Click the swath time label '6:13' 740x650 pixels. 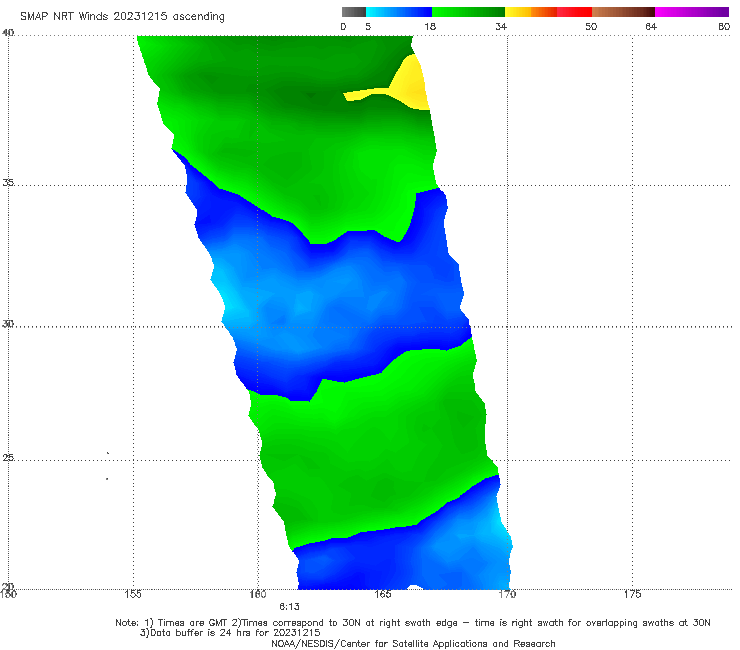pos(289,607)
